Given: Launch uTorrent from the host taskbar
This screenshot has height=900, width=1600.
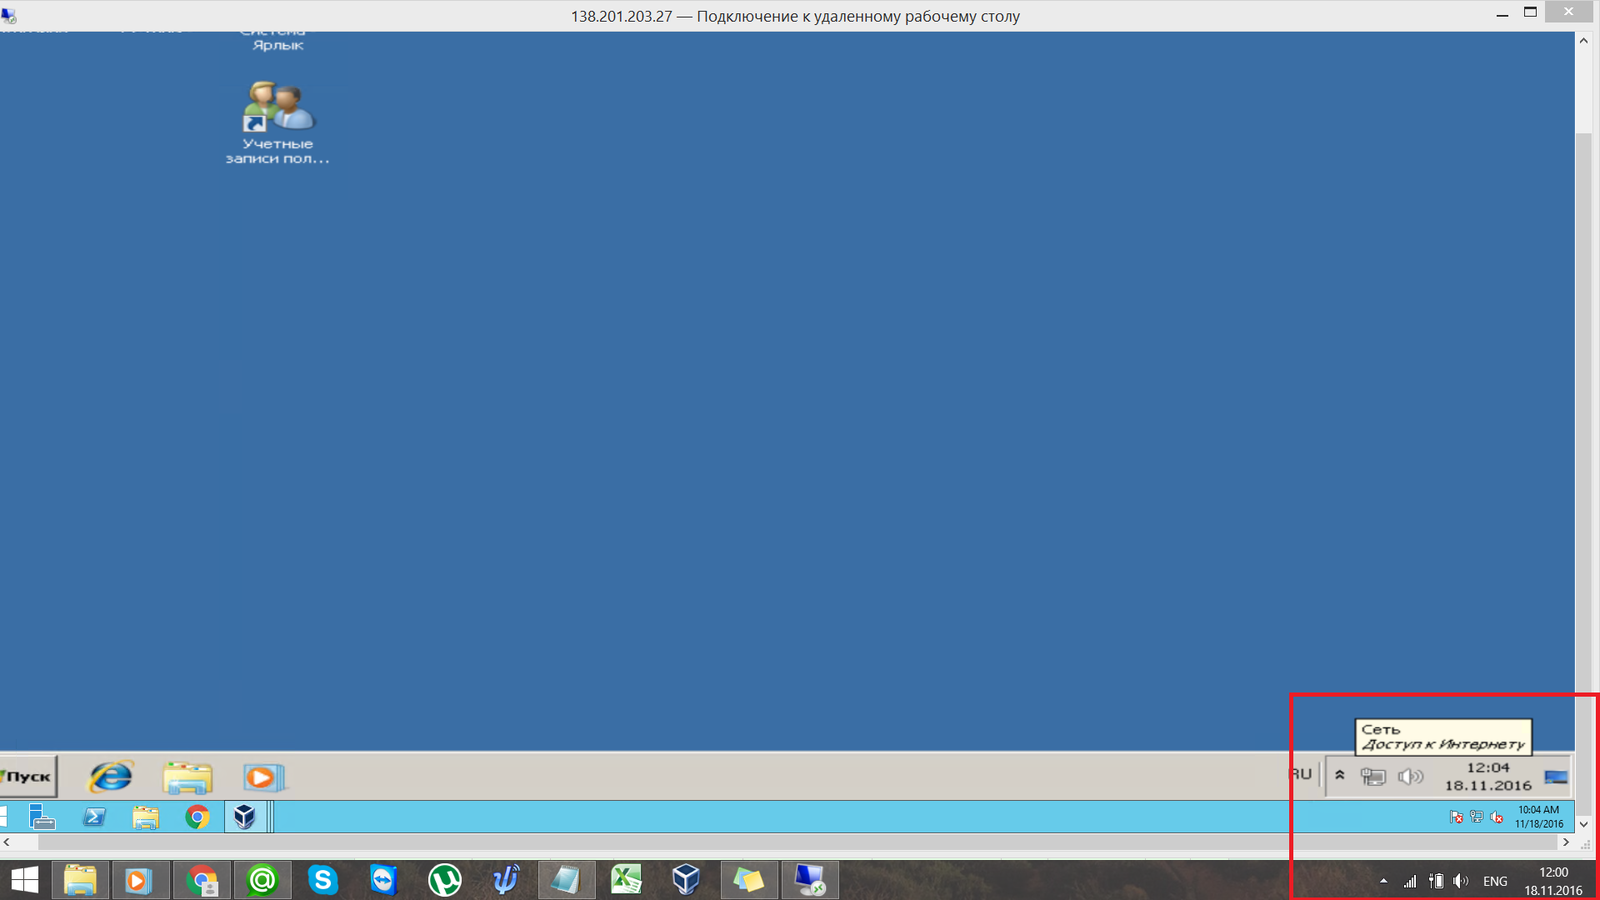Looking at the screenshot, I should (445, 880).
